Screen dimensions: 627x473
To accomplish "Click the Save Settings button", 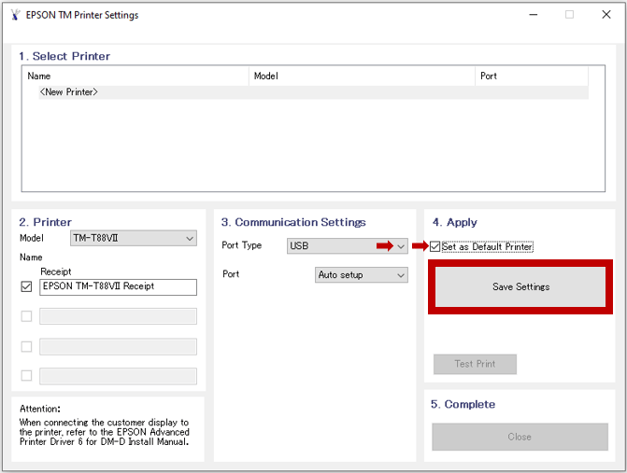I will coord(520,287).
